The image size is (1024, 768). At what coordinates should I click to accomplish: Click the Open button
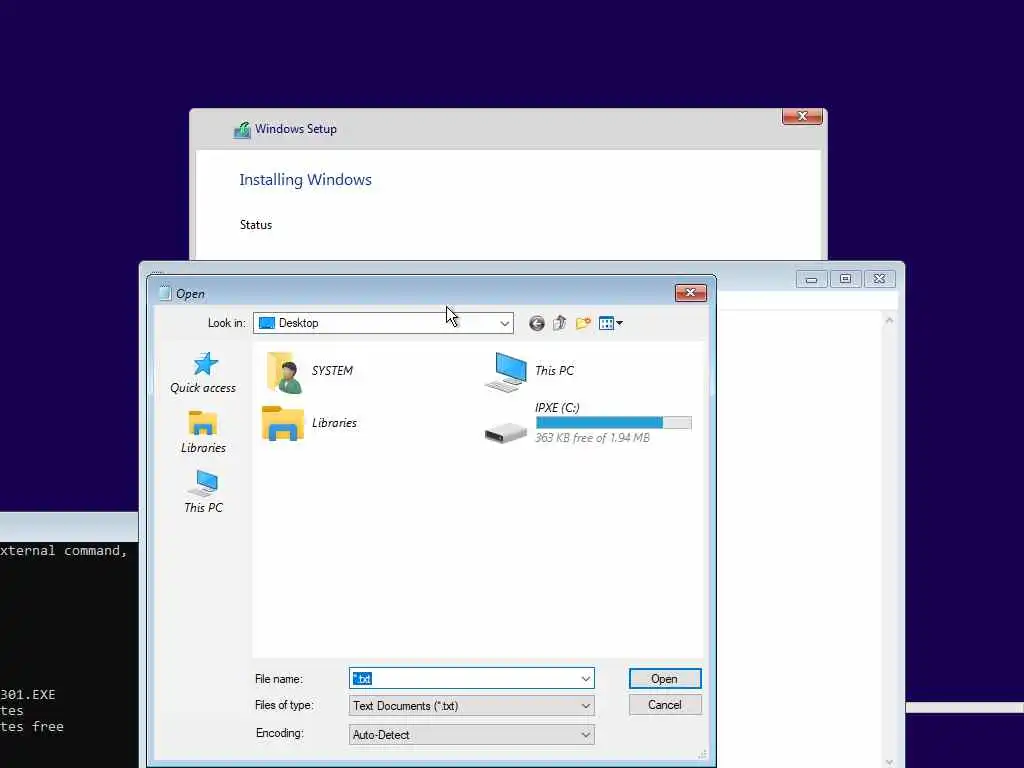pyautogui.click(x=665, y=679)
